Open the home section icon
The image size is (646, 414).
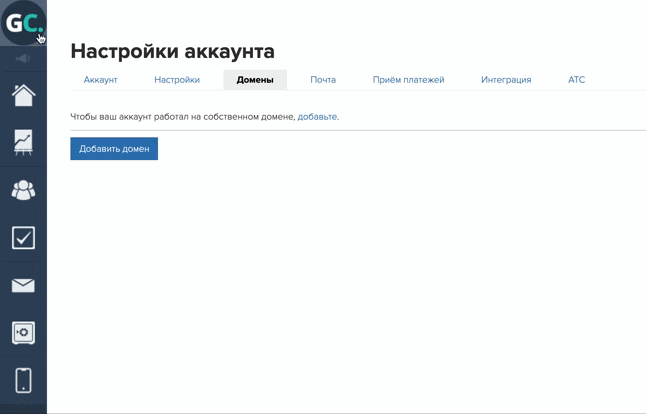22,95
